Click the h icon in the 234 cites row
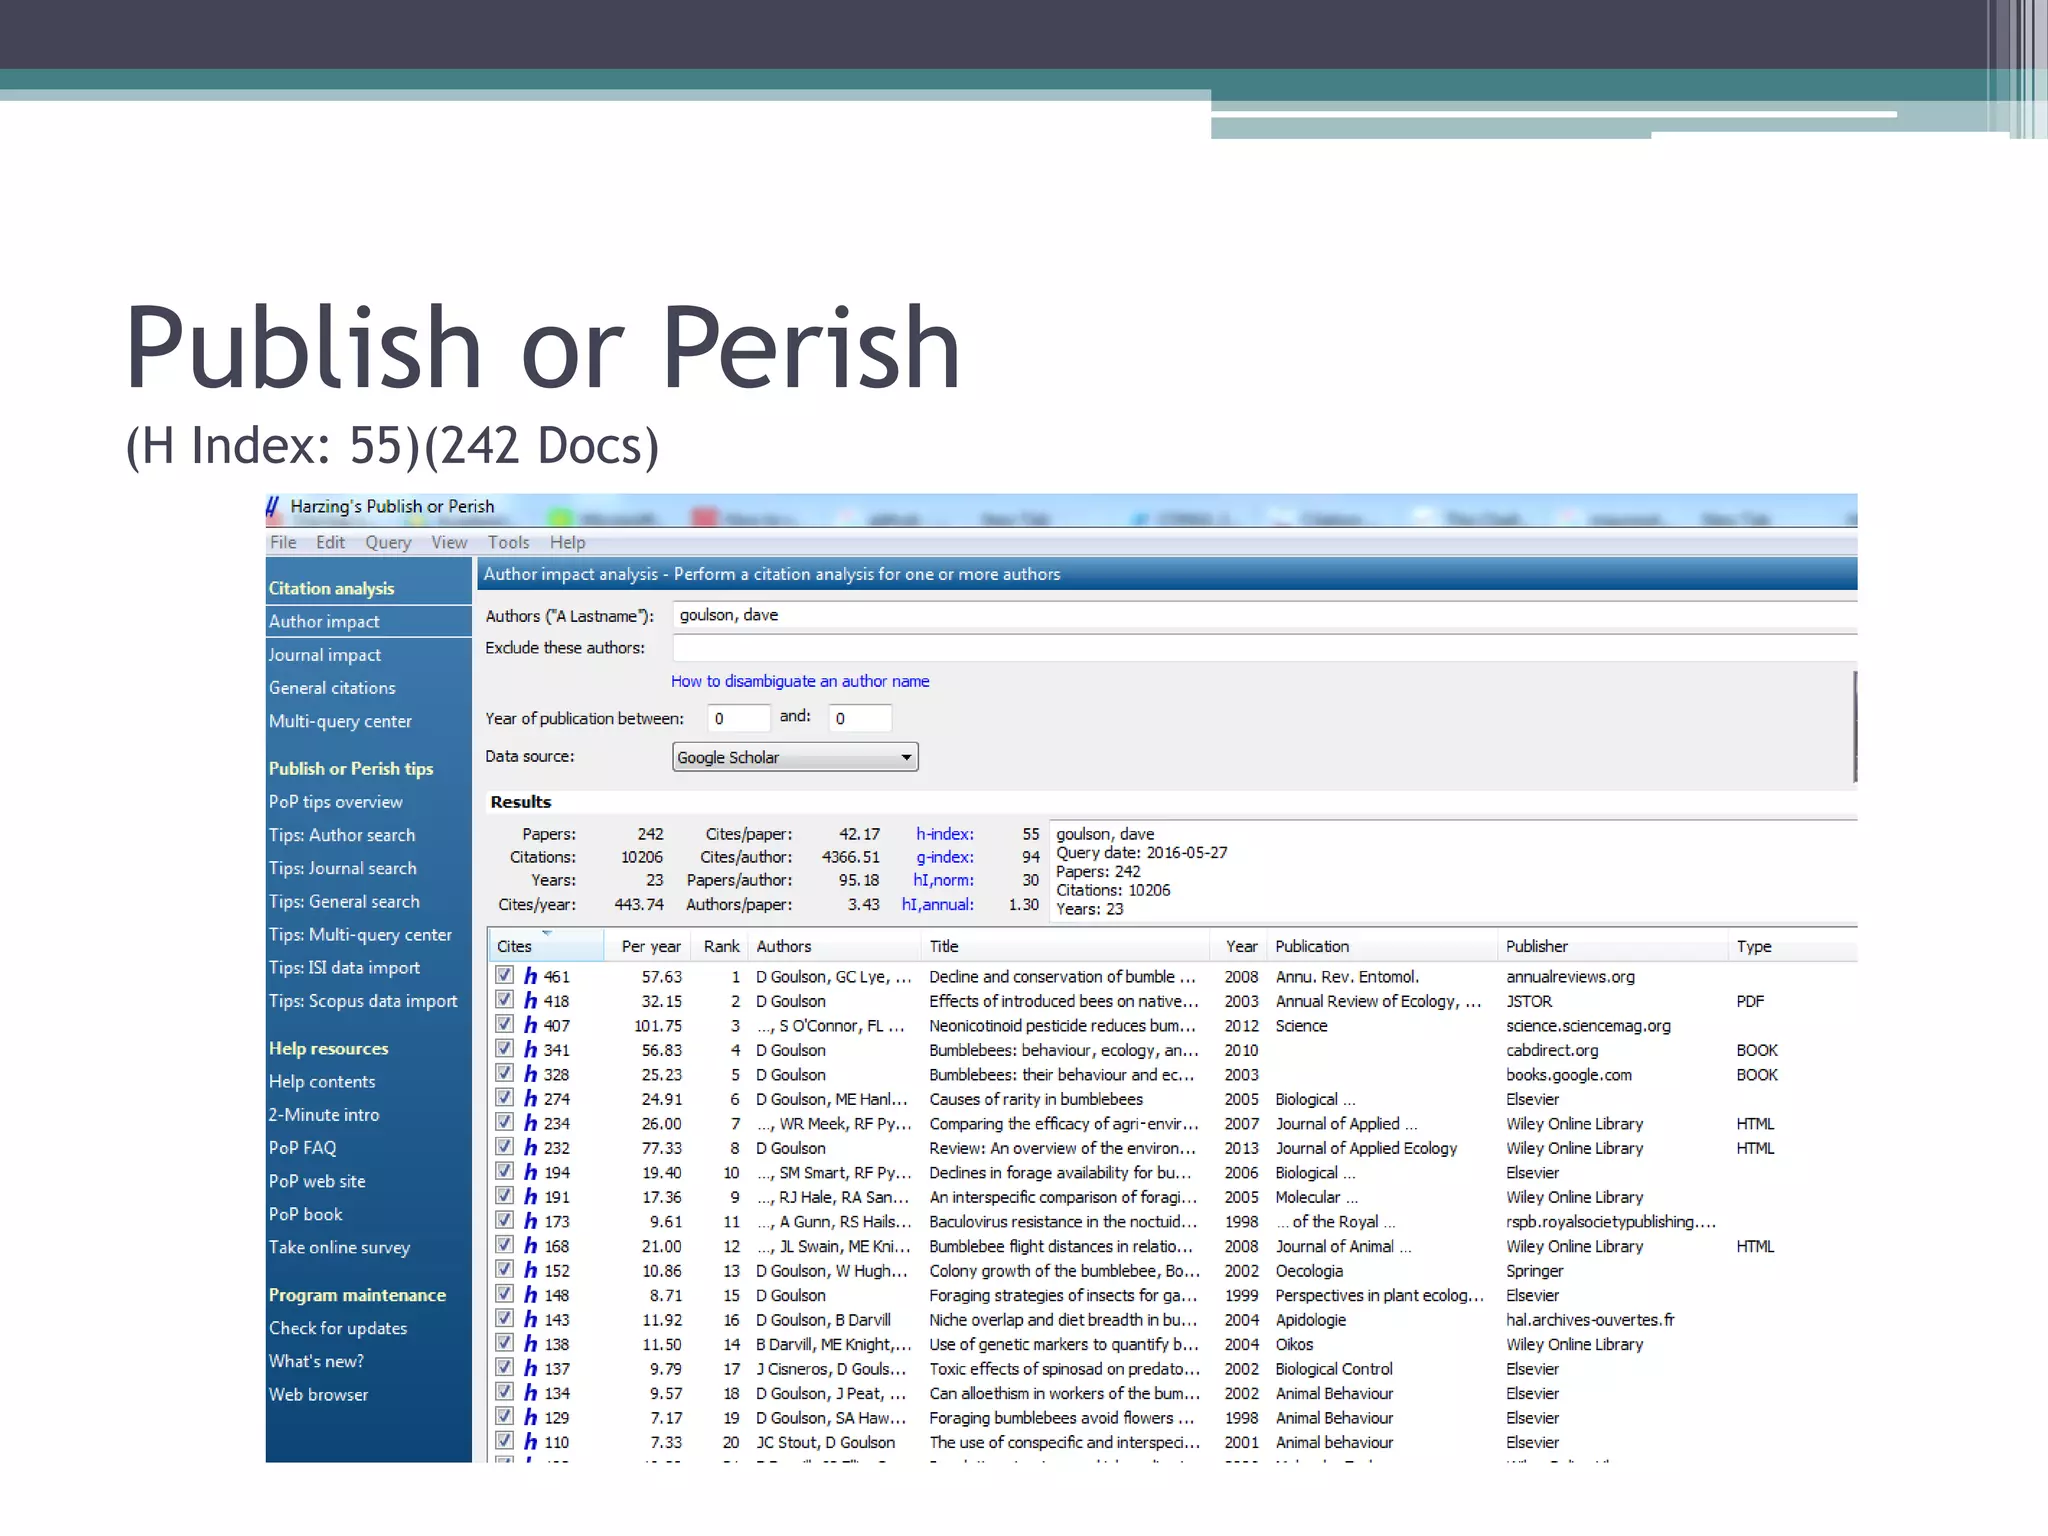Image resolution: width=2048 pixels, height=1536 pixels. coord(530,1124)
